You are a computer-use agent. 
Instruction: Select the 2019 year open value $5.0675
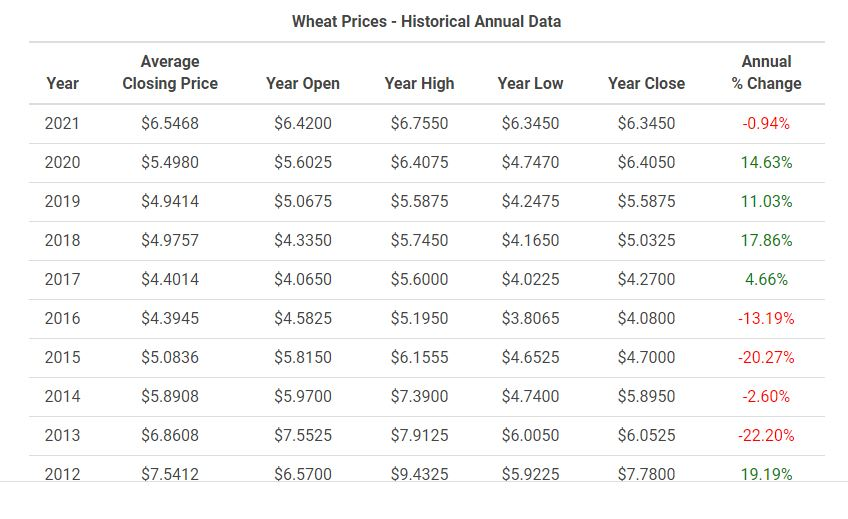(x=303, y=202)
